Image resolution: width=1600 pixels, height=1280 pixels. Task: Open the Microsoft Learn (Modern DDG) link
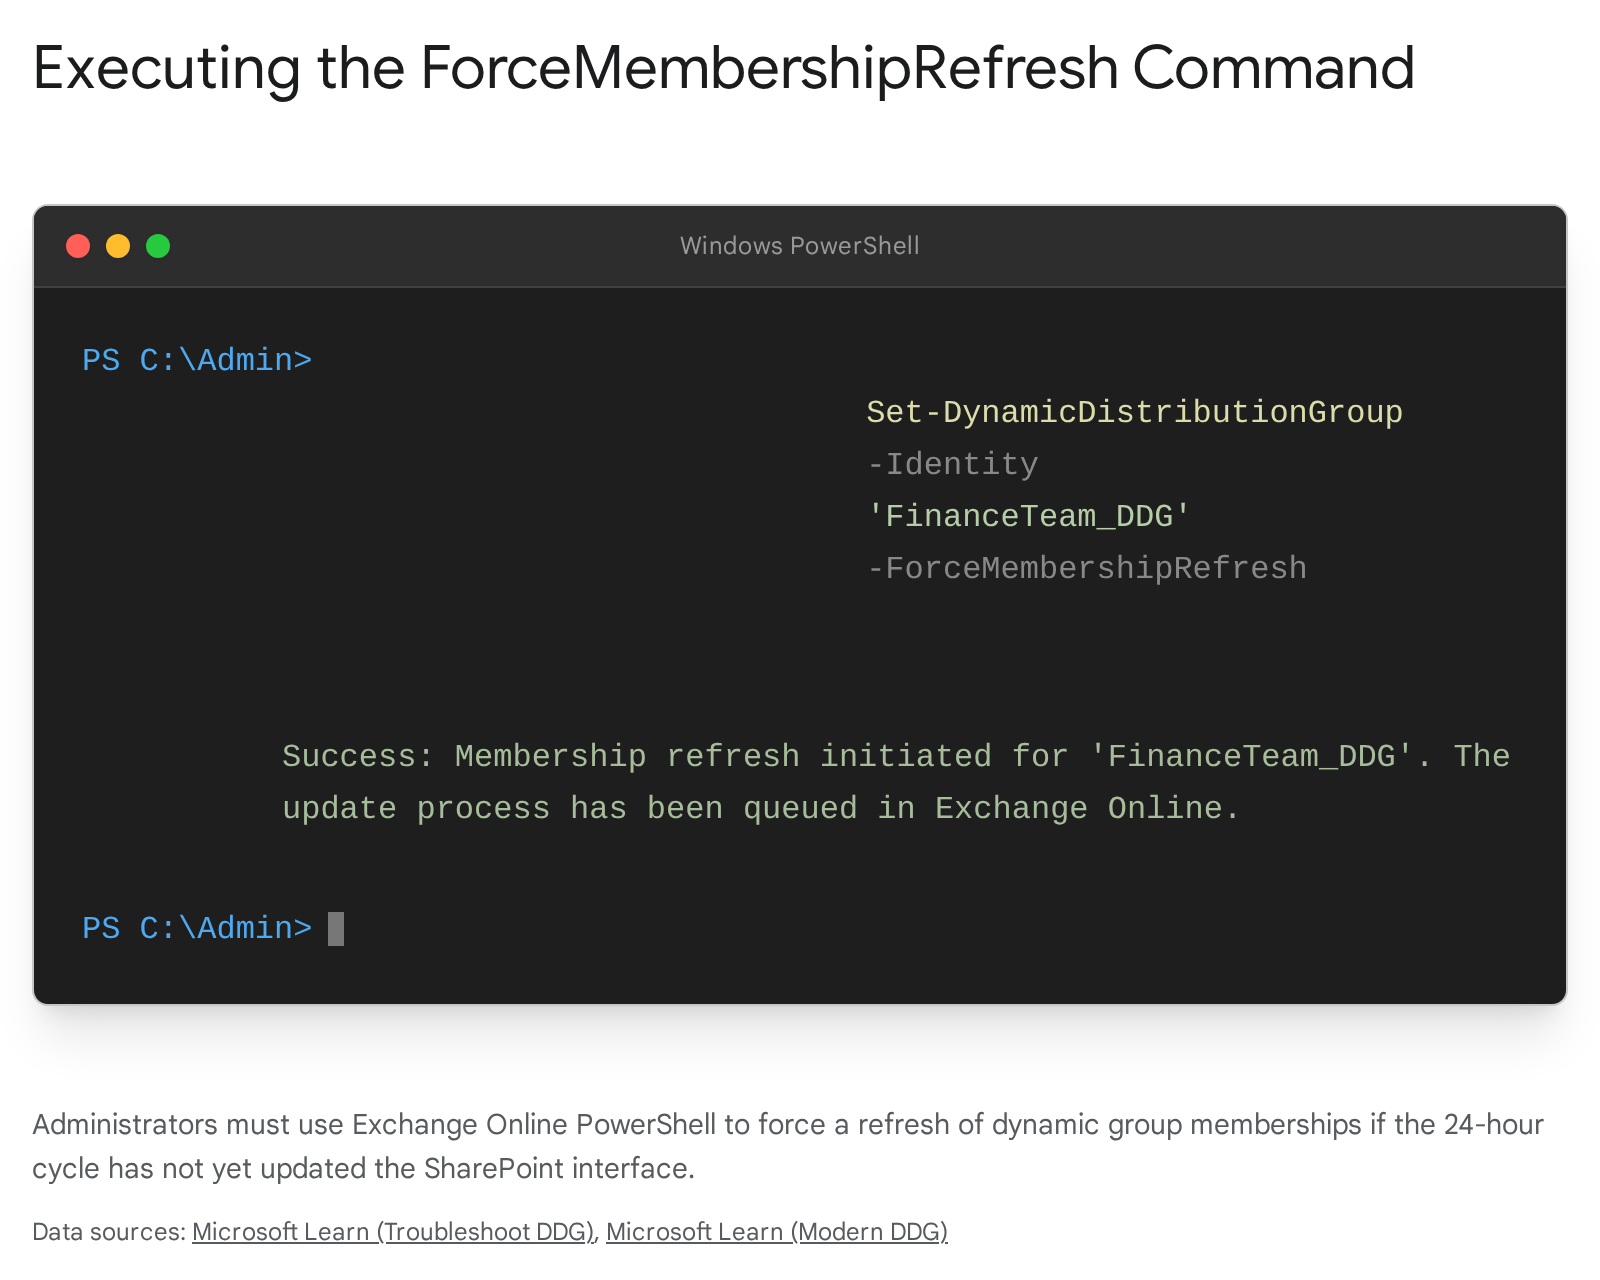click(776, 1232)
